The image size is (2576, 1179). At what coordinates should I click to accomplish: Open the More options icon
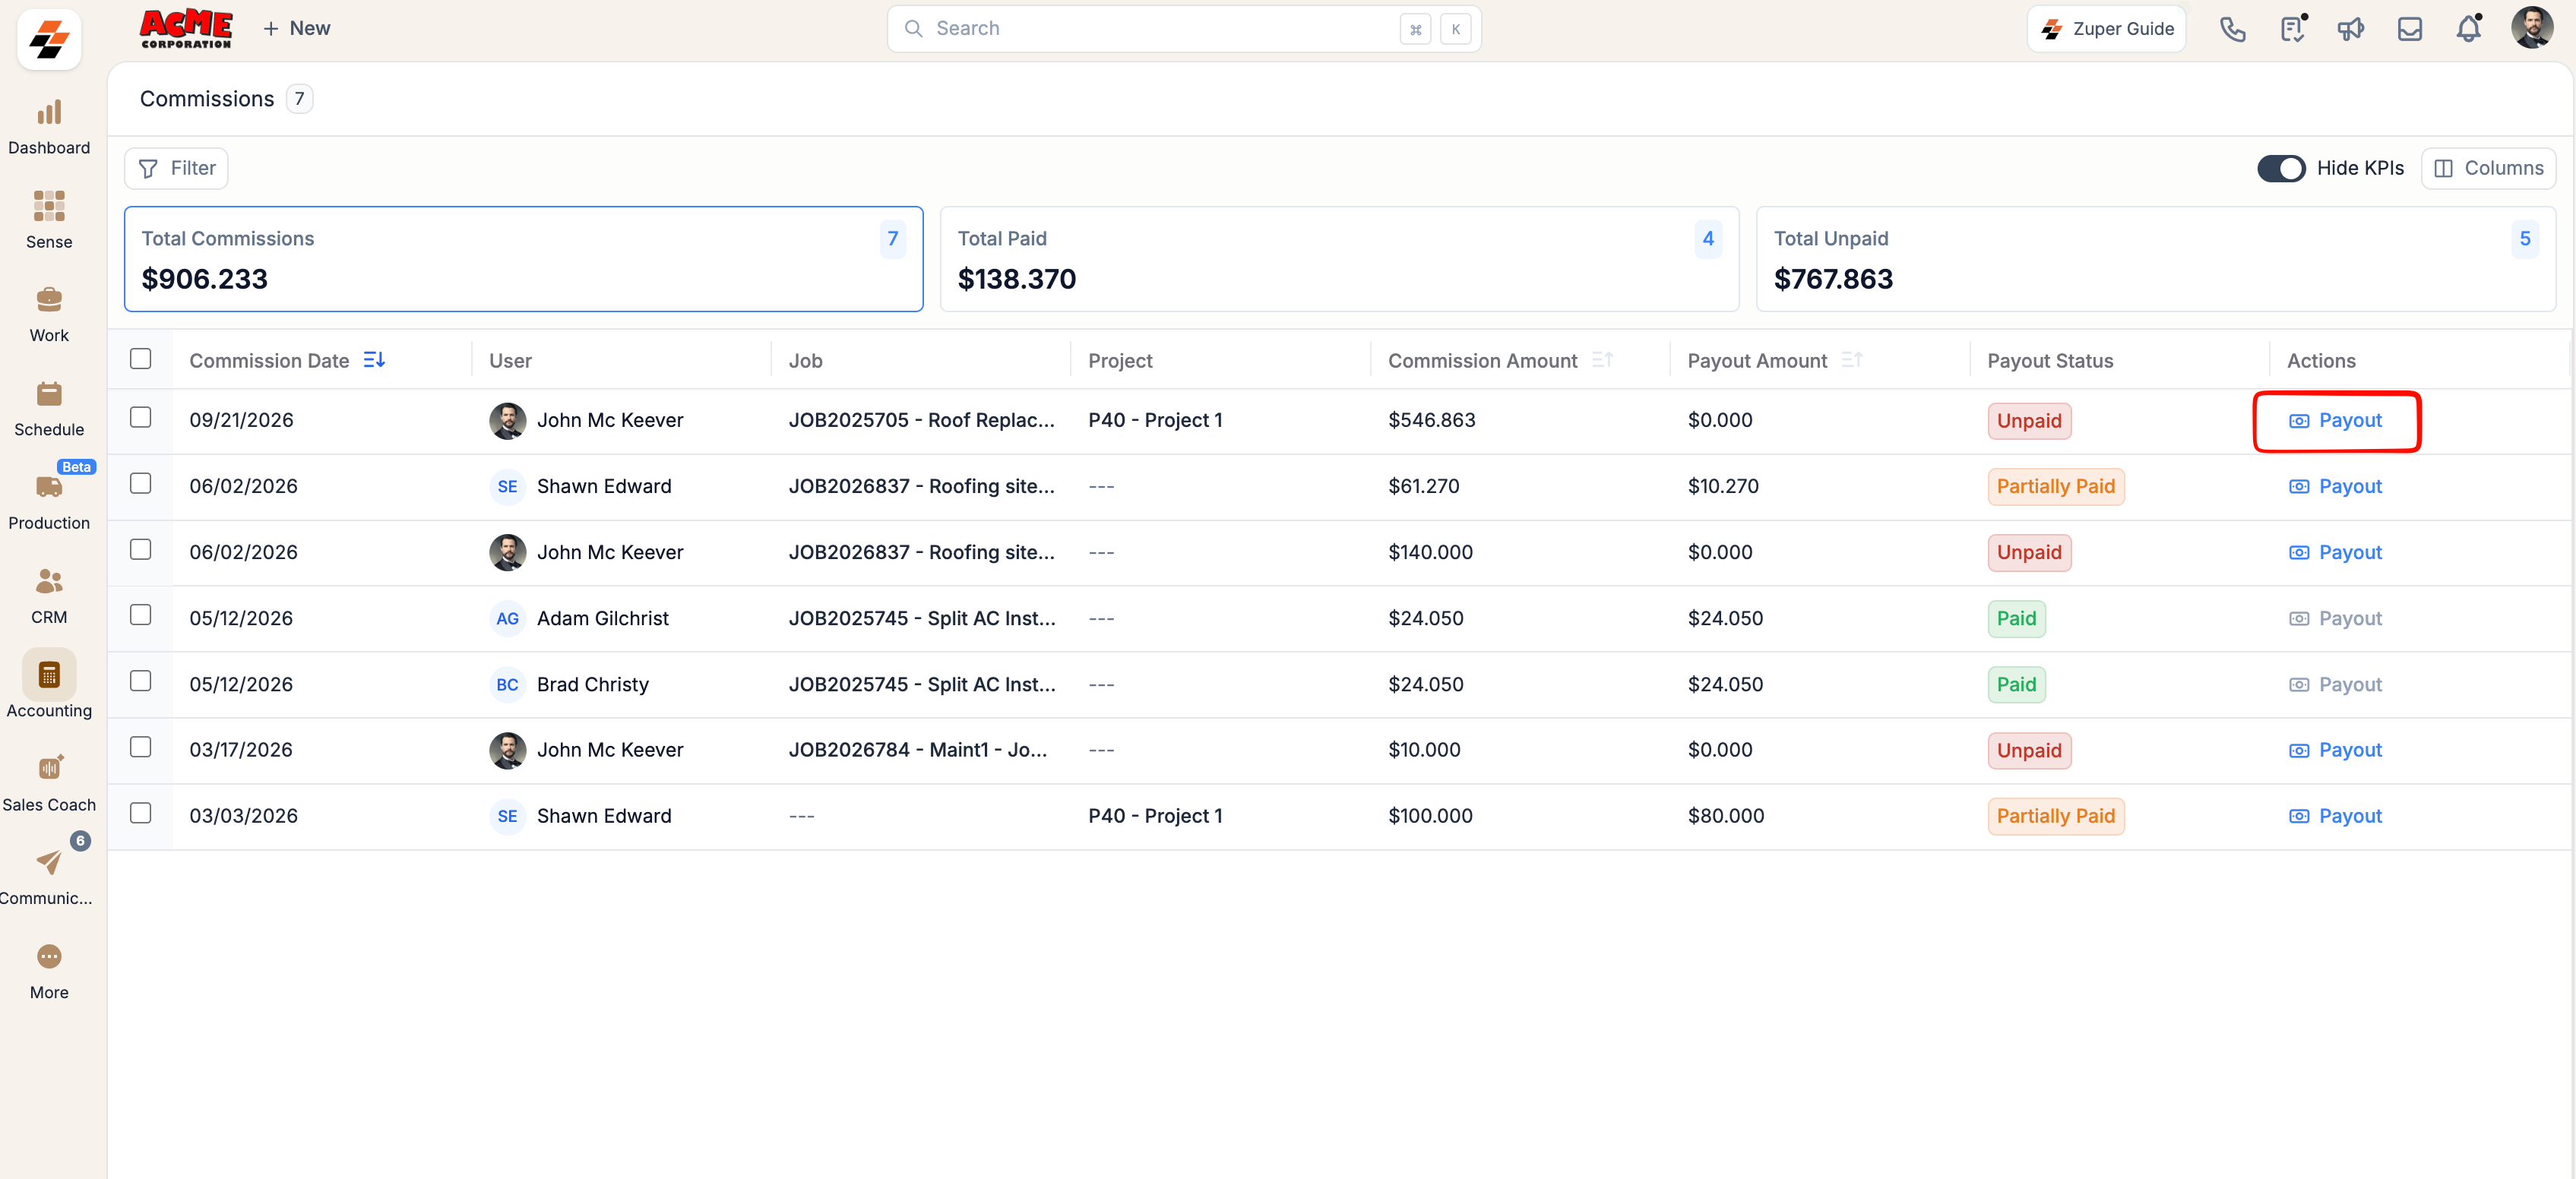pyautogui.click(x=49, y=956)
